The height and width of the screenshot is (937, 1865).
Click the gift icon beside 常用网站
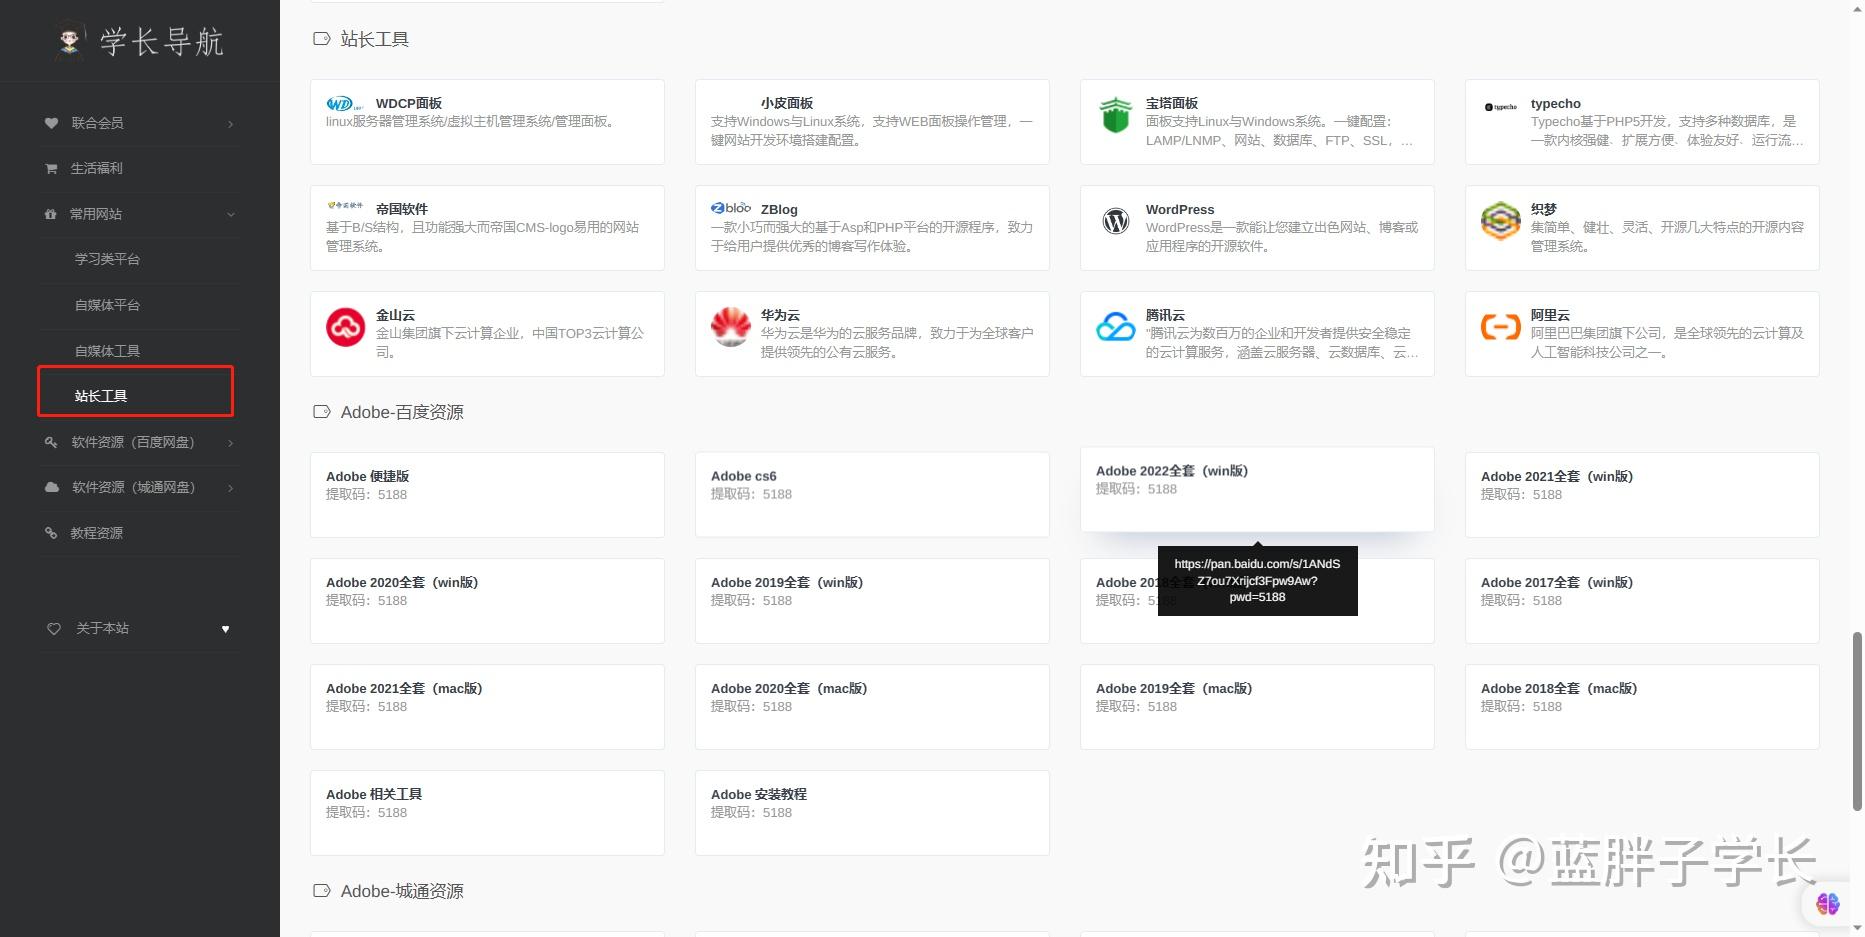[51, 214]
